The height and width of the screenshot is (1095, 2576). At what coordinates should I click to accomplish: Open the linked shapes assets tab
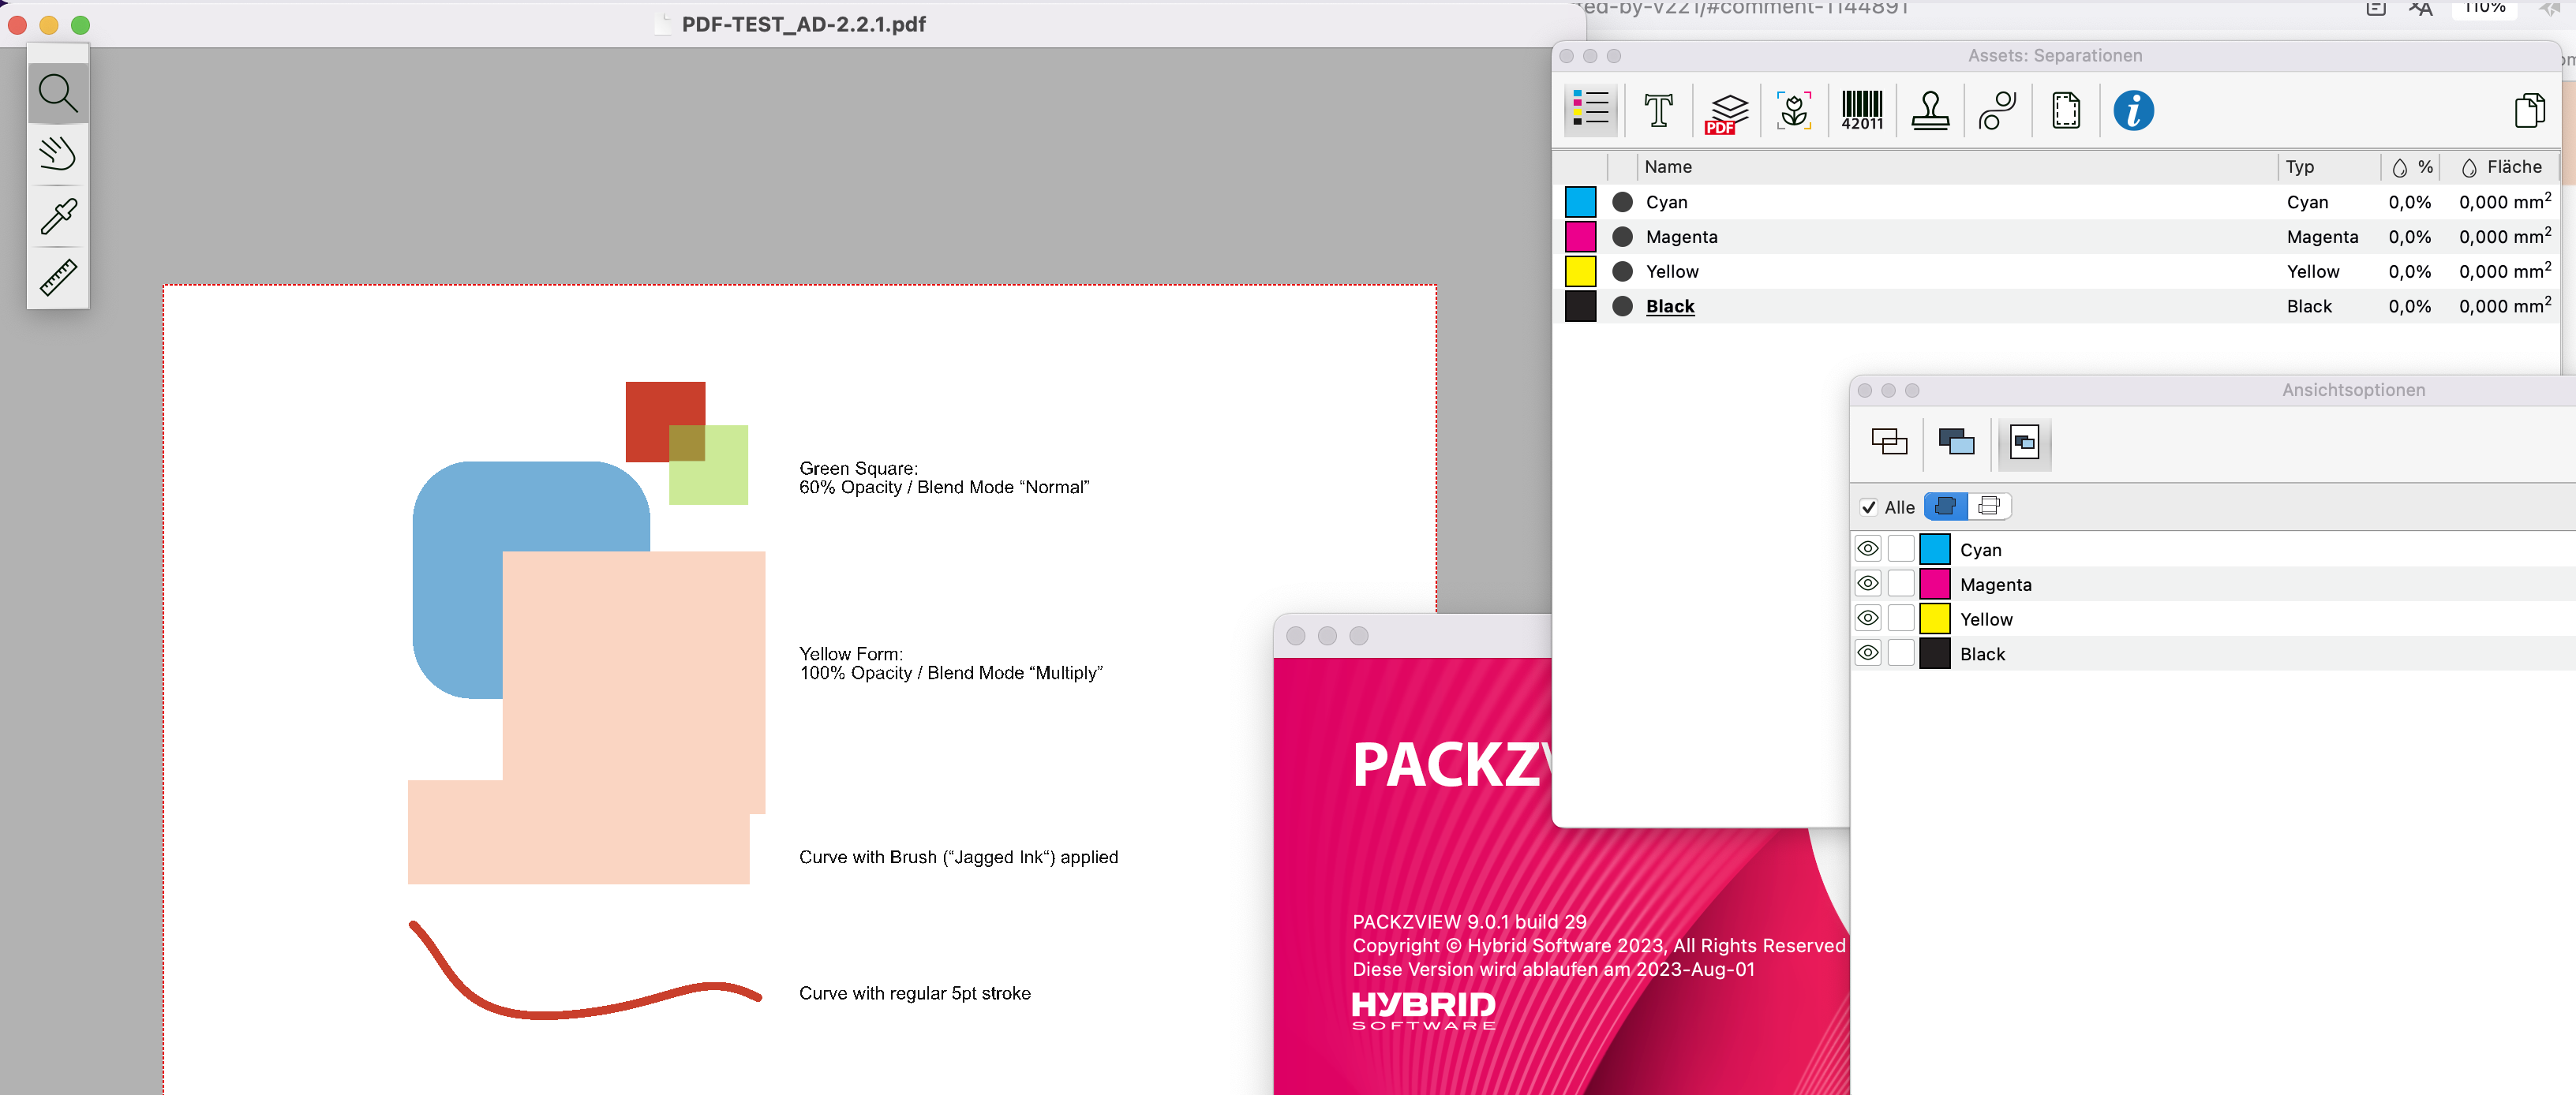1998,110
